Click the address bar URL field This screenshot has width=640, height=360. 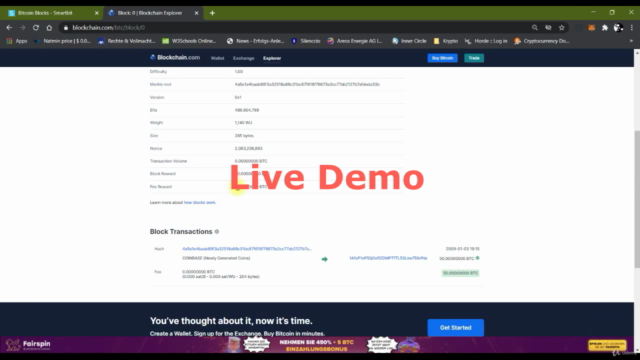click(294, 28)
